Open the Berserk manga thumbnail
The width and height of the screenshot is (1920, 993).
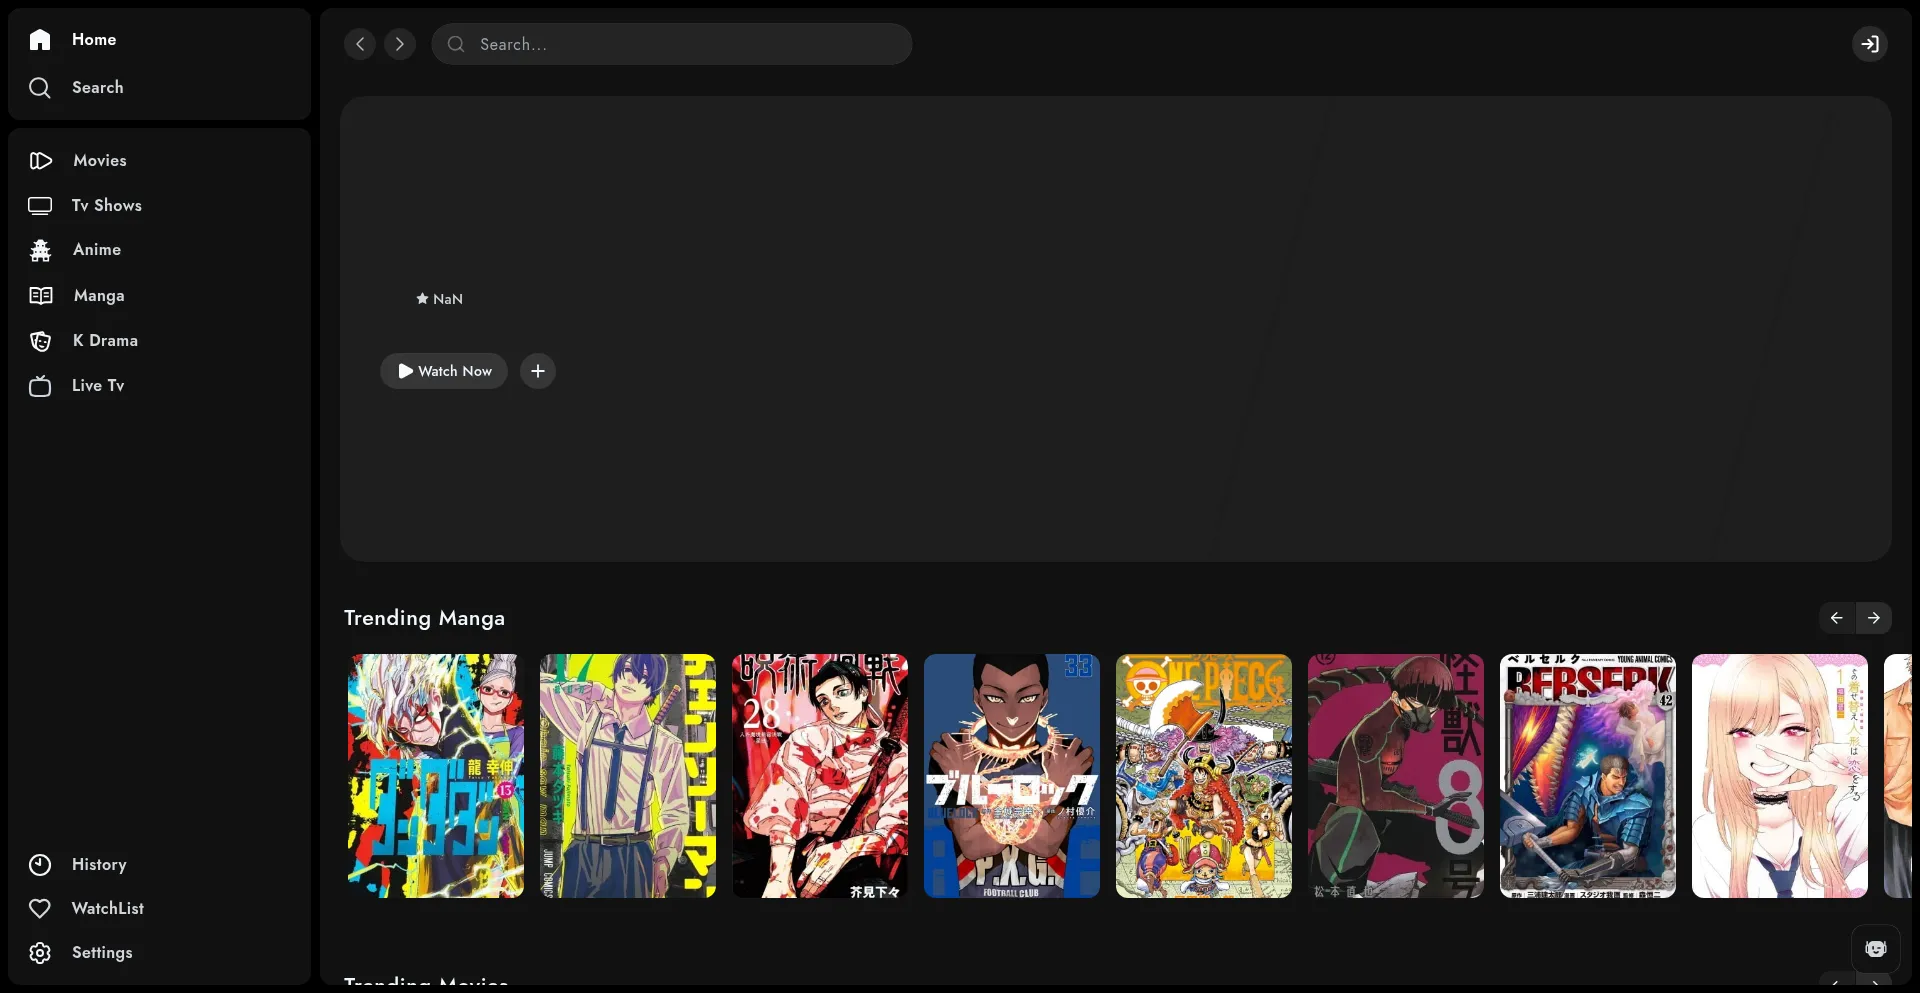pyautogui.click(x=1587, y=776)
